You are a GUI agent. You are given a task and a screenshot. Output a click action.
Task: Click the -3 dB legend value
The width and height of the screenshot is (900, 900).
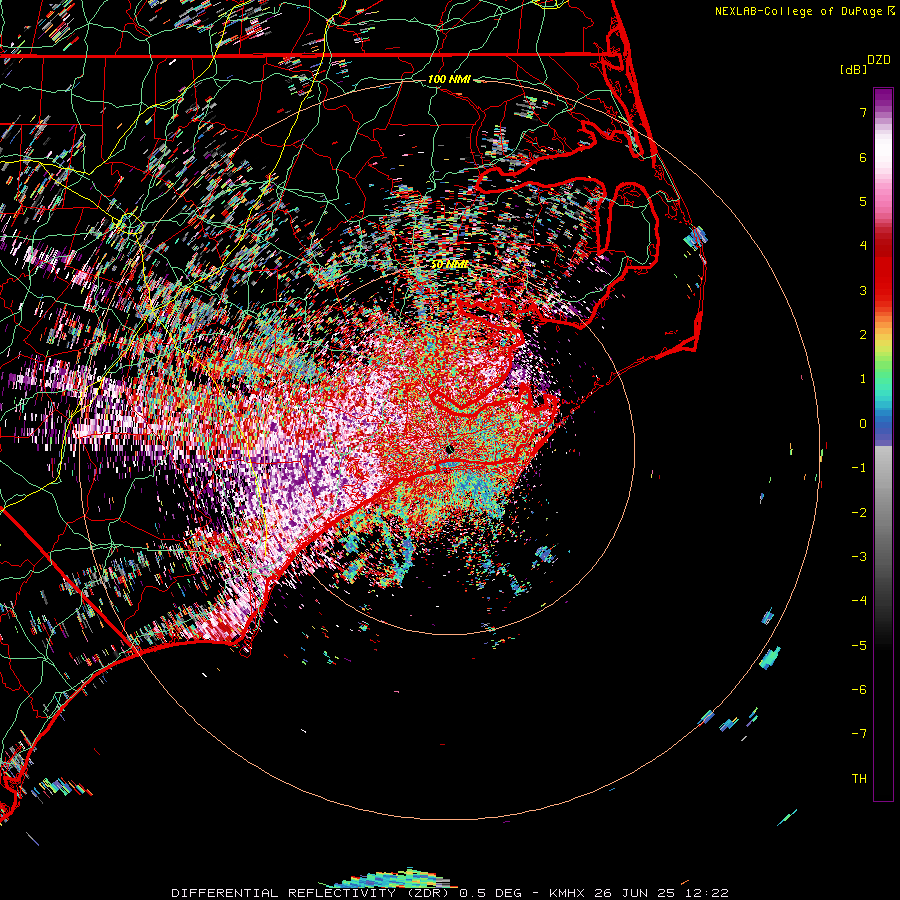(859, 557)
